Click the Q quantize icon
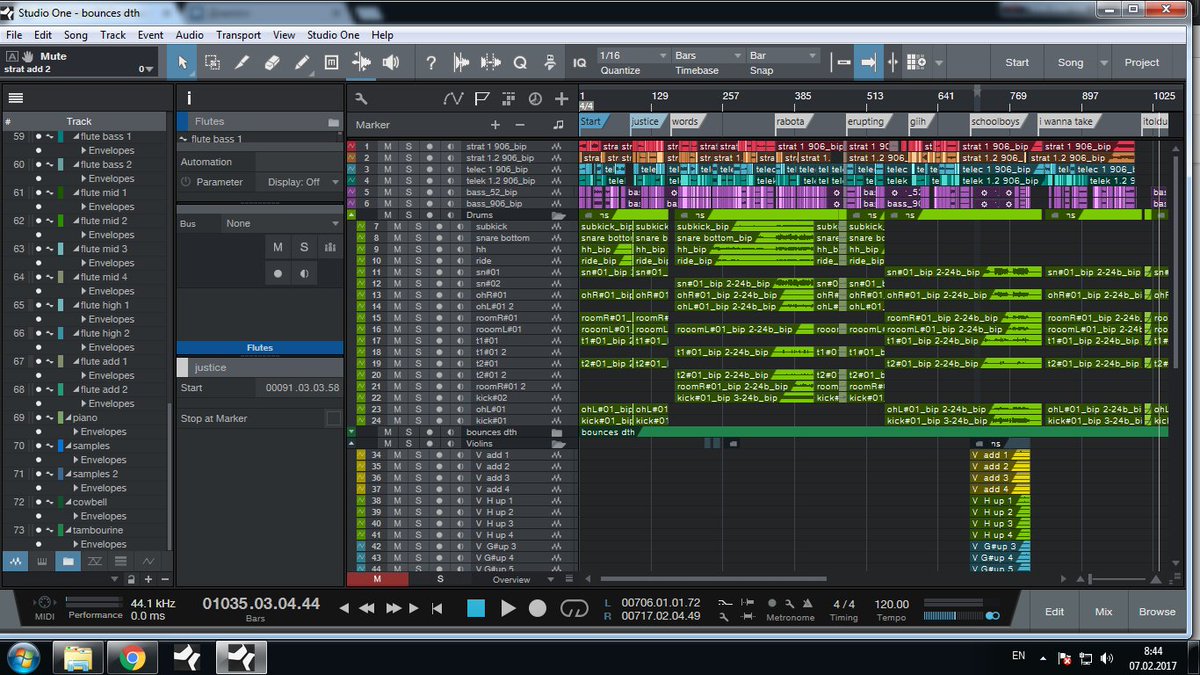 click(x=520, y=63)
